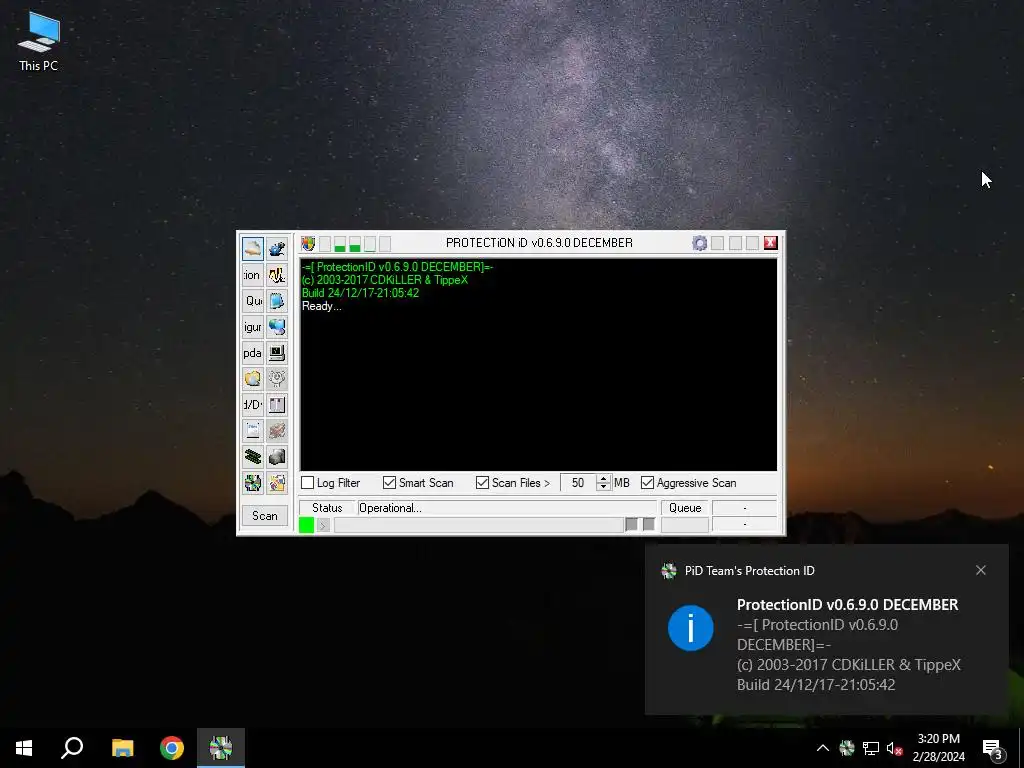The image size is (1024, 768).
Task: Click the Protection ID taskbar button
Action: tap(221, 748)
